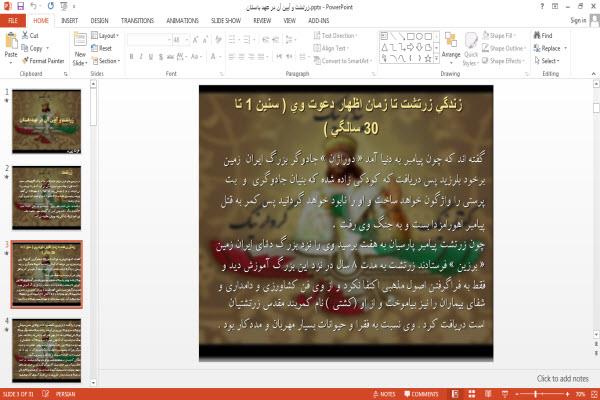This screenshot has width=600, height=400.
Task: Open the Select dropdown
Action: [547, 60]
